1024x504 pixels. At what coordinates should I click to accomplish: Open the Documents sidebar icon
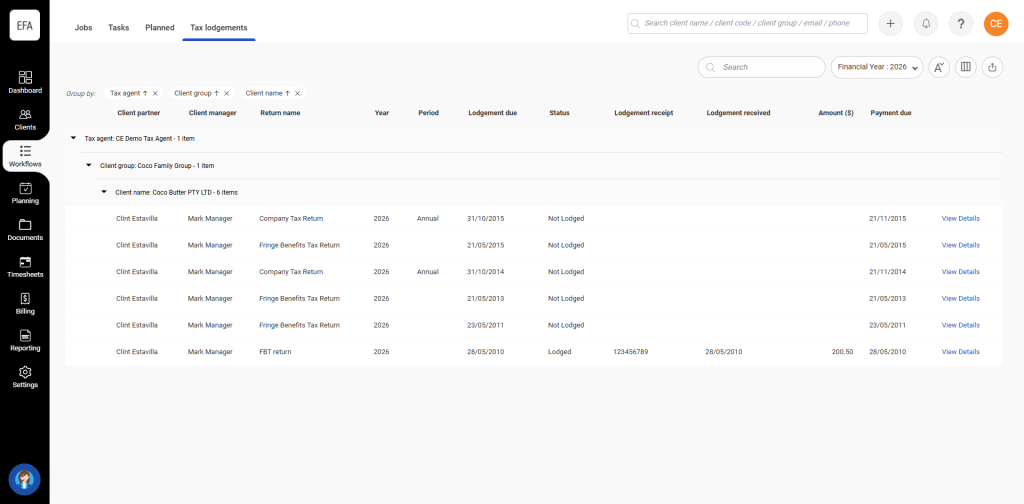(x=25, y=230)
